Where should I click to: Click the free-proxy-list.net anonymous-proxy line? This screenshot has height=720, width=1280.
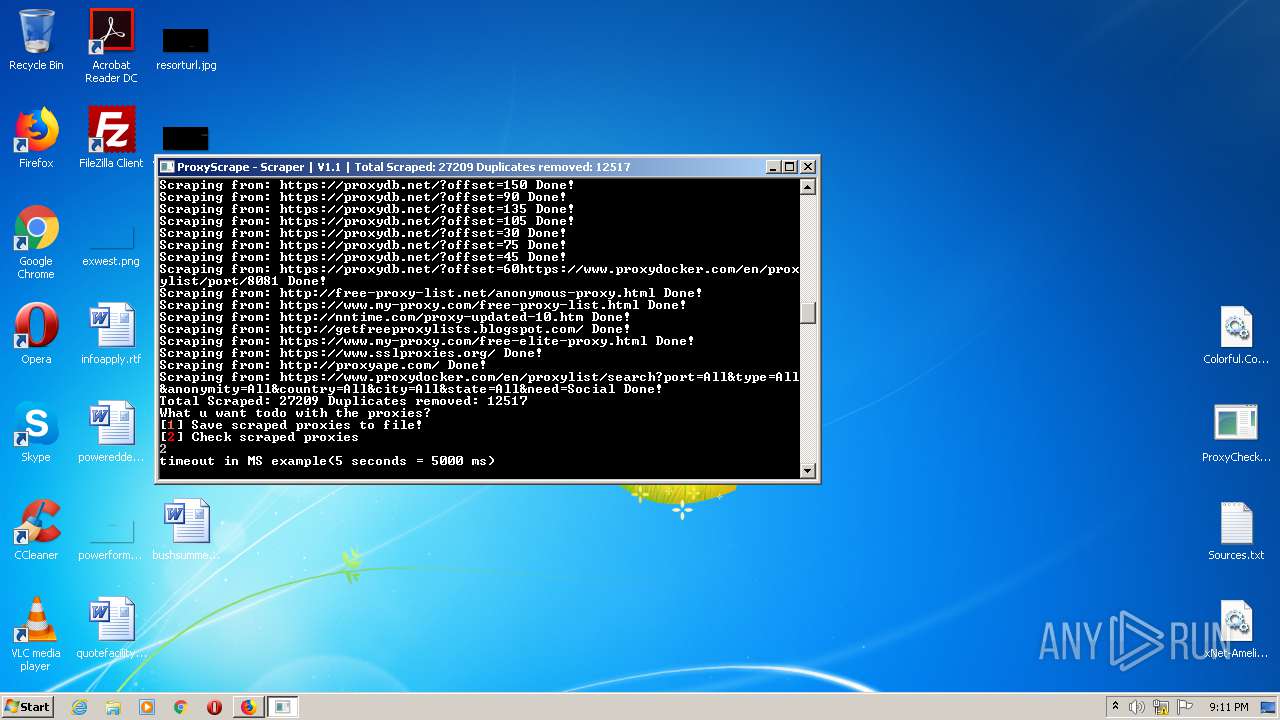(431, 293)
